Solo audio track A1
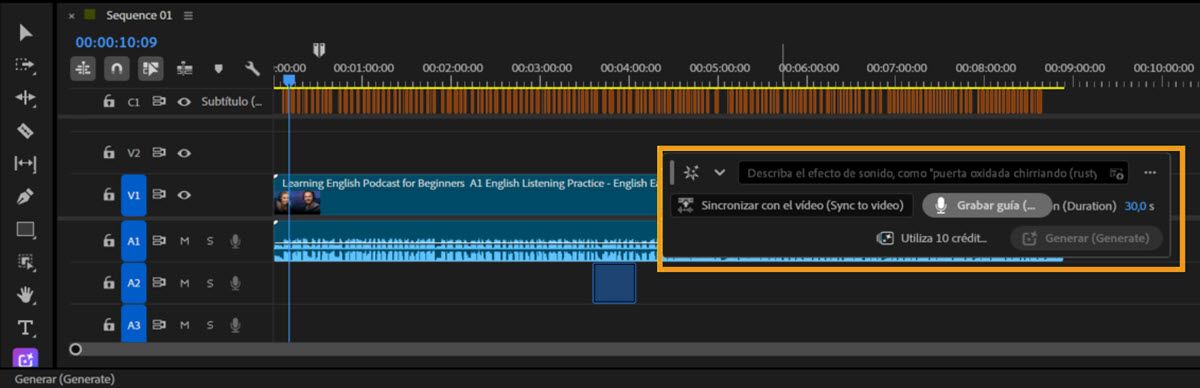Screen dimensions: 1200x388 pos(209,241)
